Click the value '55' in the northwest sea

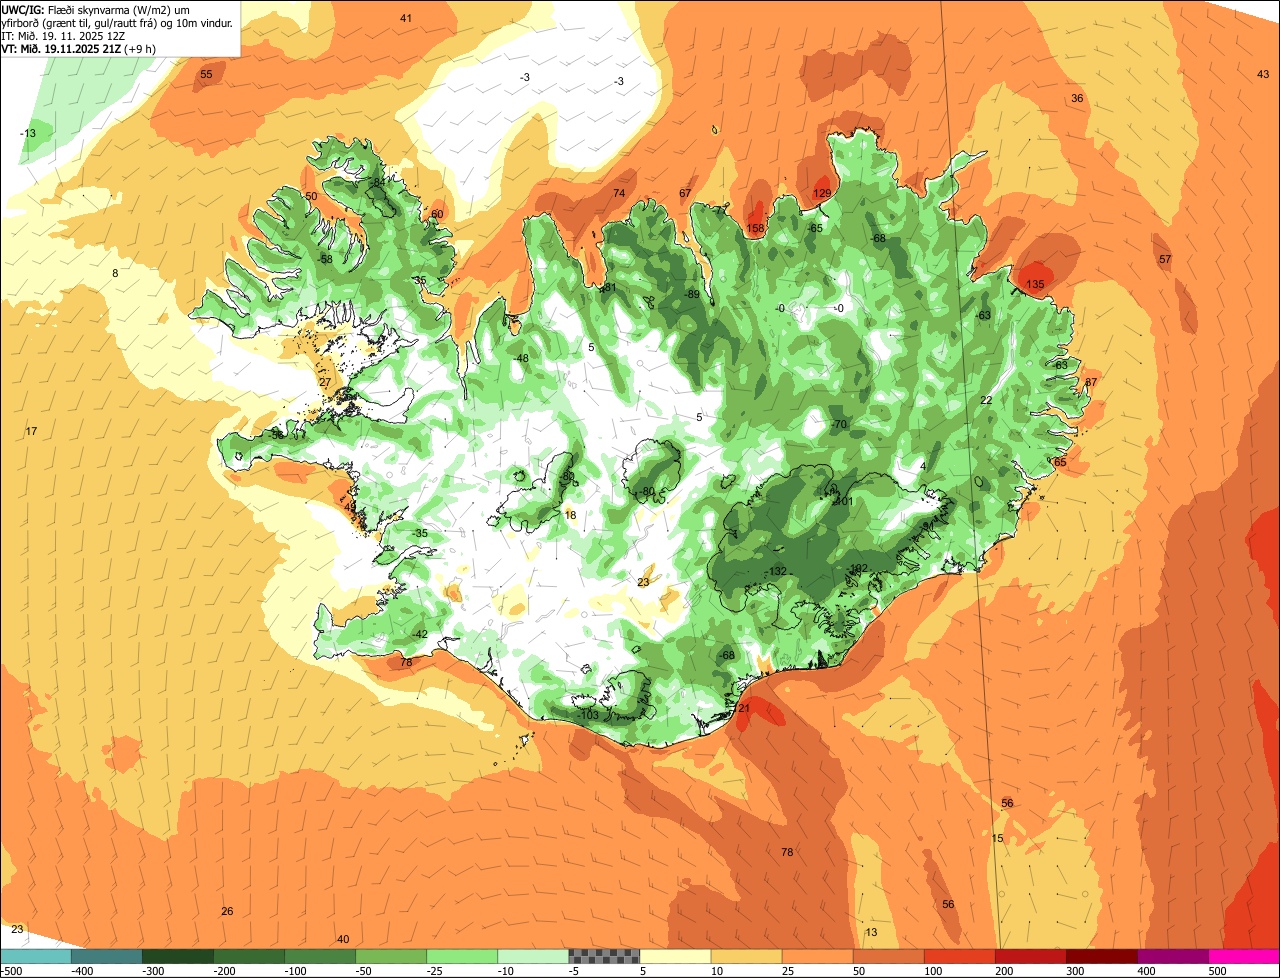pos(206,74)
